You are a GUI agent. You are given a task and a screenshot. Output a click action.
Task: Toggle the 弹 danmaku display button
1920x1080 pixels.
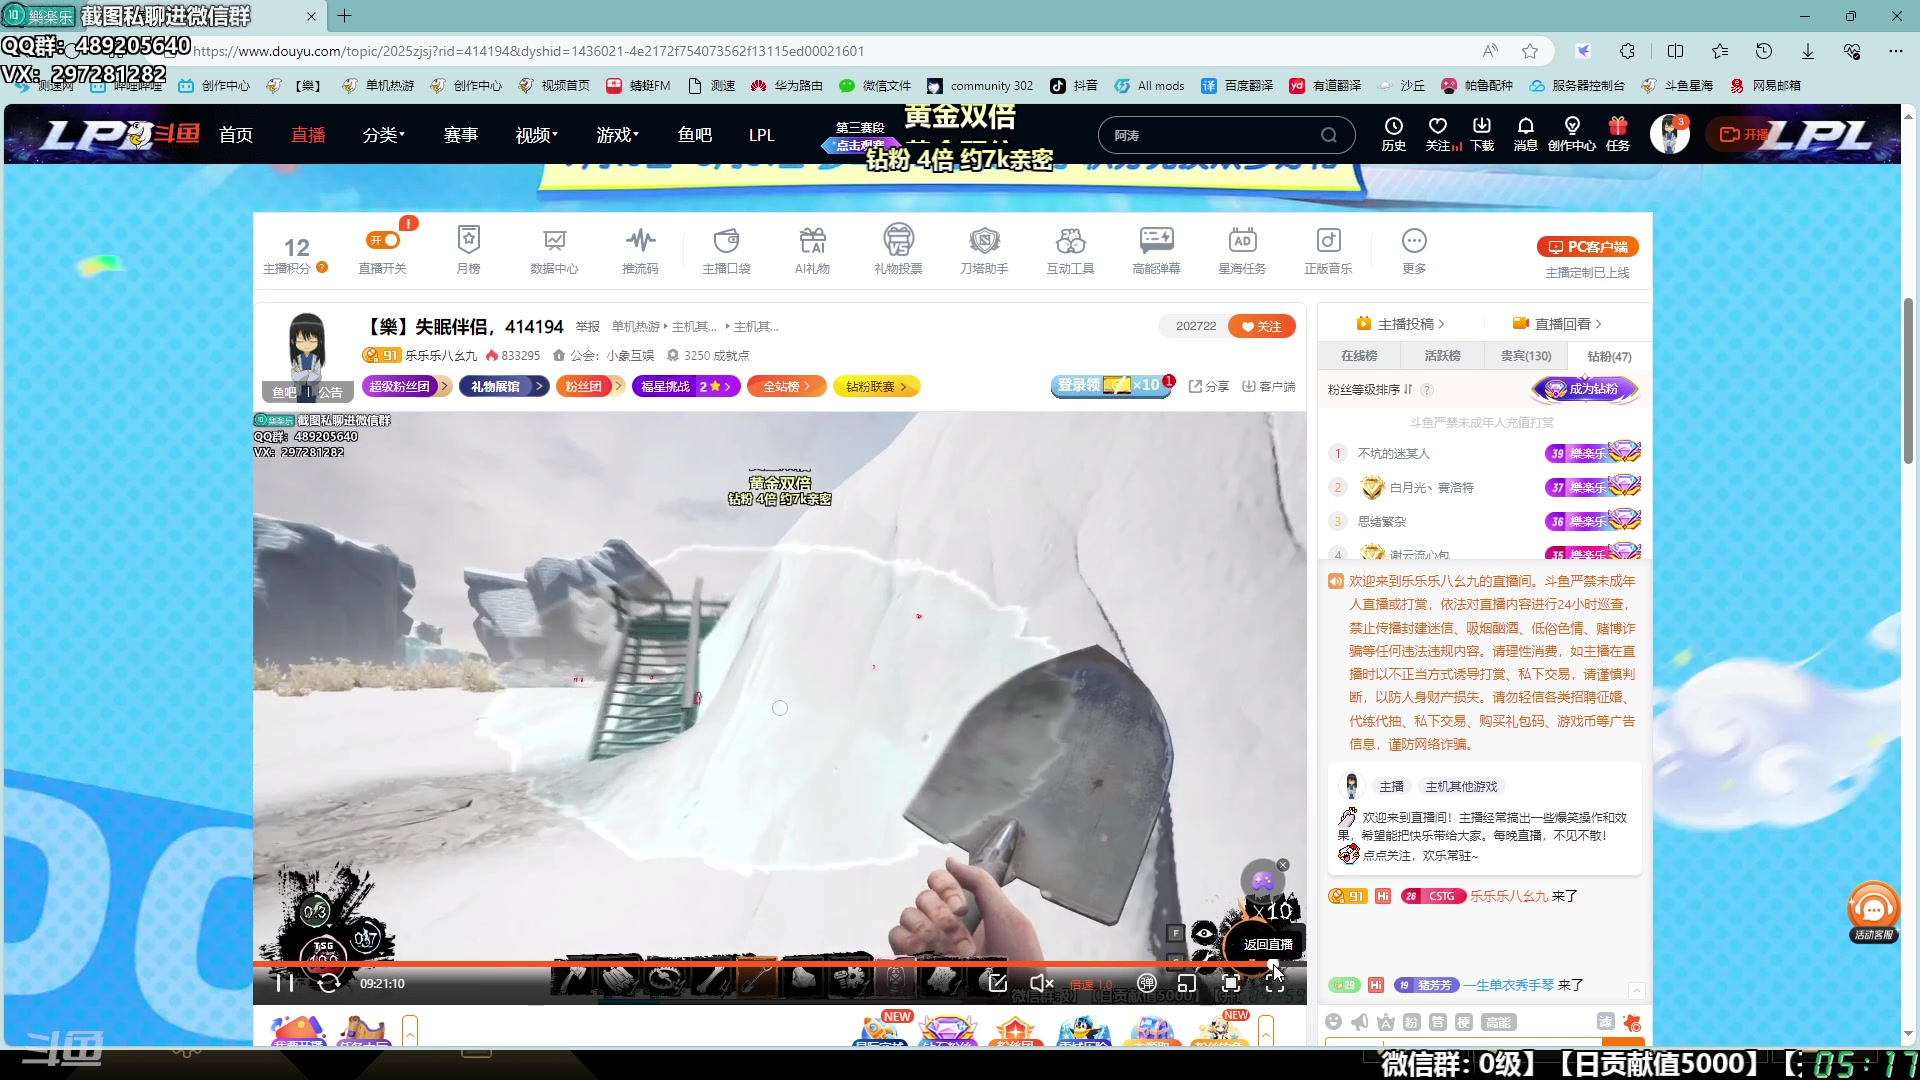[x=1147, y=983]
